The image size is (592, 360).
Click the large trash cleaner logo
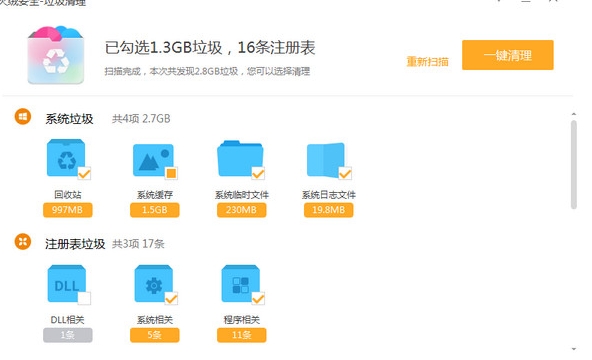click(56, 55)
